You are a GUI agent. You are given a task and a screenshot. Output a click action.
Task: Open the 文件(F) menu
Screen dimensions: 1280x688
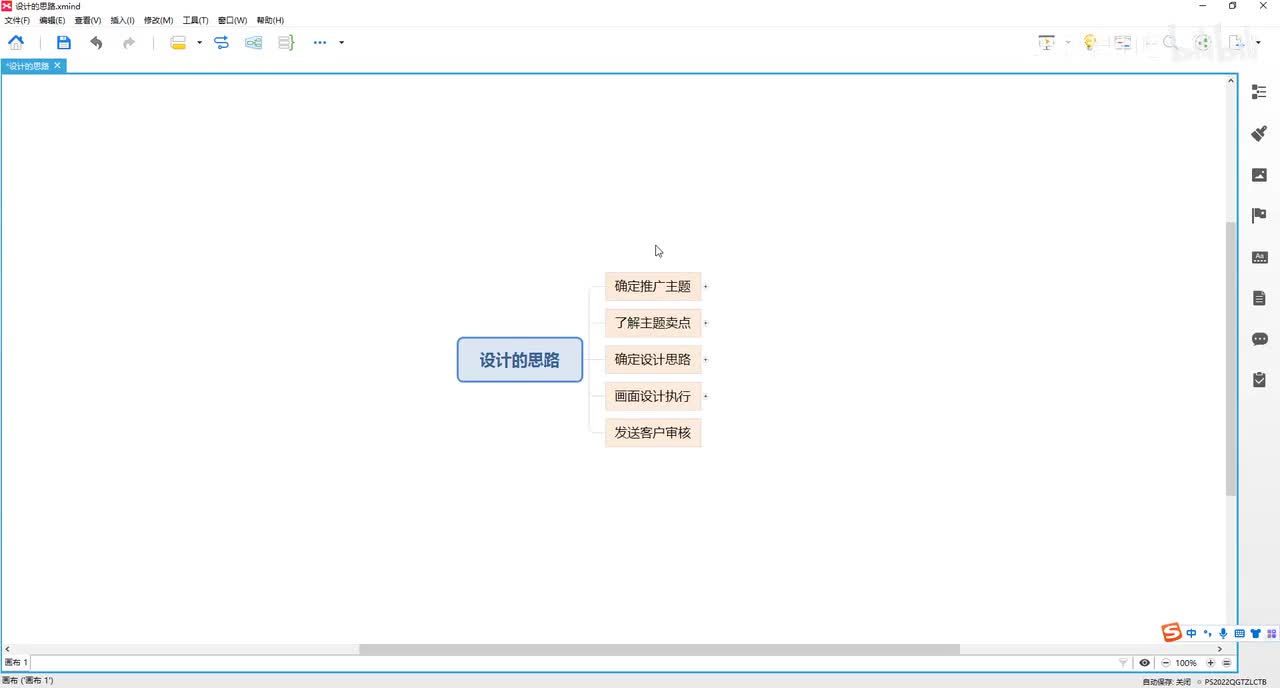tap(17, 20)
